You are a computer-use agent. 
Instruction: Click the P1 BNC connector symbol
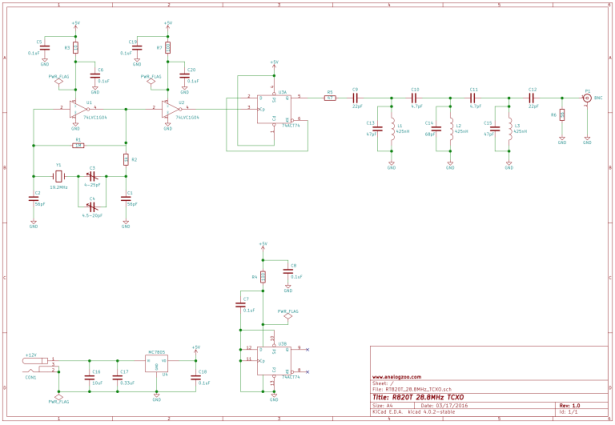[587, 98]
